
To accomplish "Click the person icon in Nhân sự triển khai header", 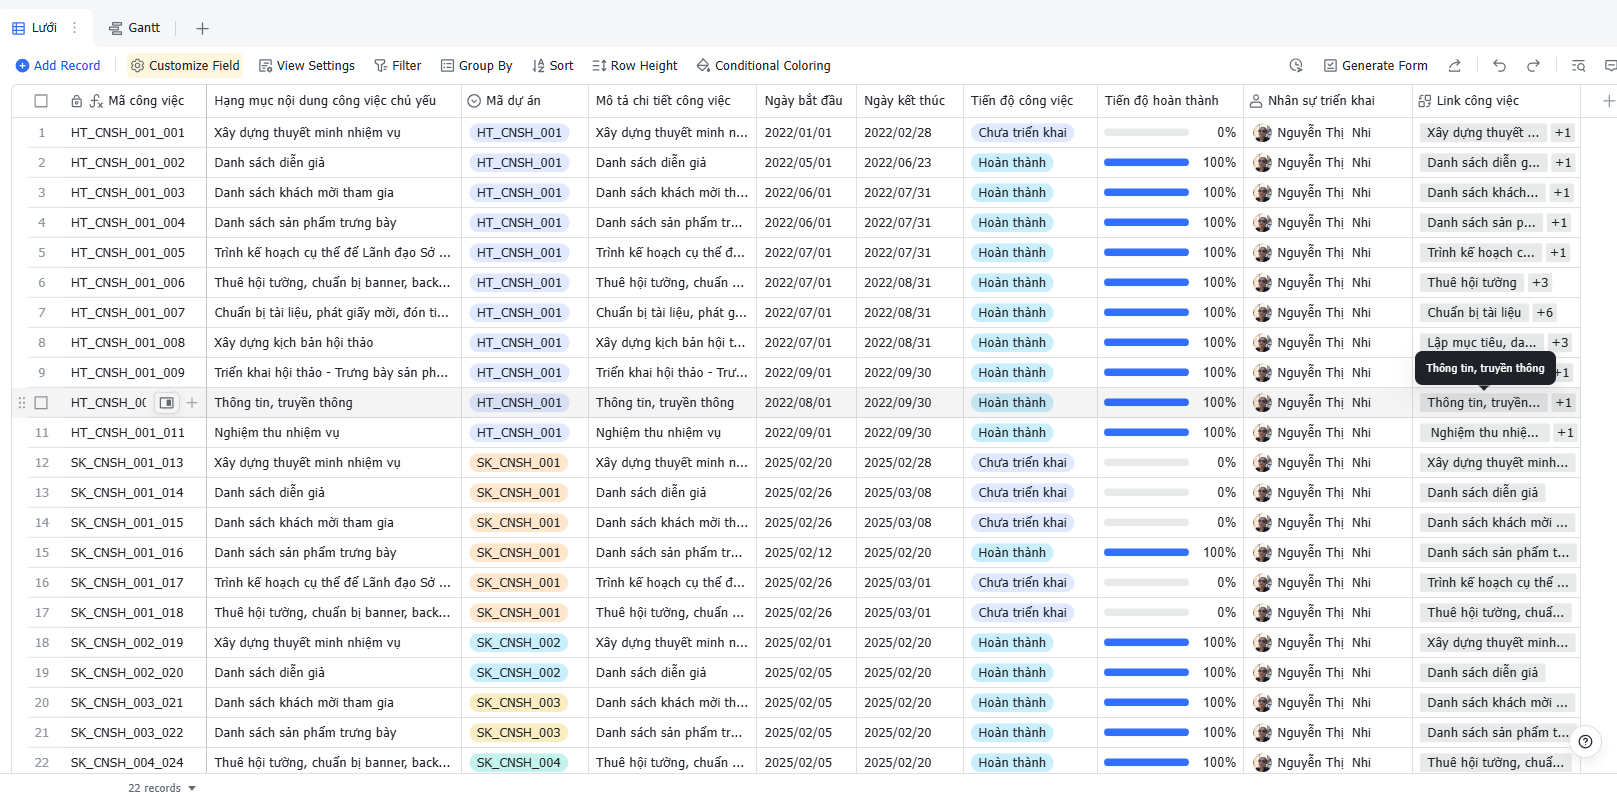I will 1256,101.
